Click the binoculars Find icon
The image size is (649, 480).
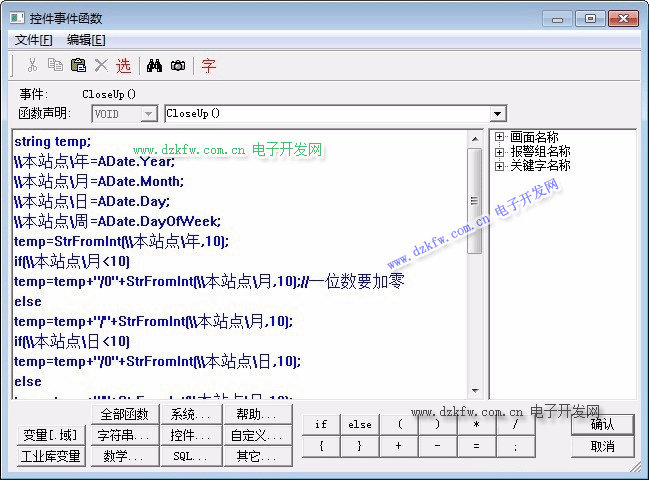click(155, 66)
